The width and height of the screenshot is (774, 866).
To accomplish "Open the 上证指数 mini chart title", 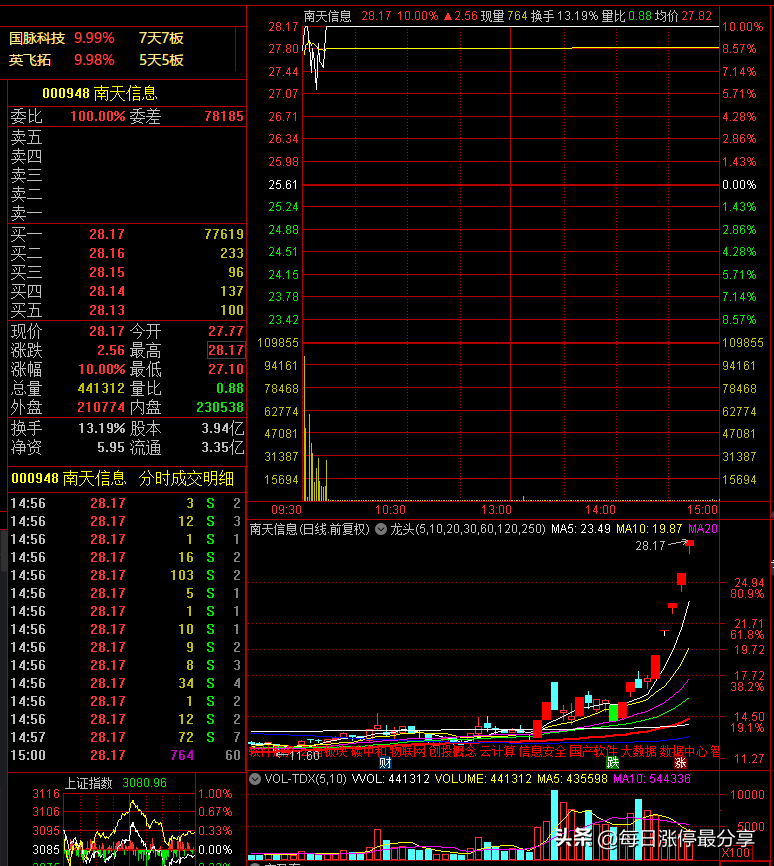I will pos(88,783).
